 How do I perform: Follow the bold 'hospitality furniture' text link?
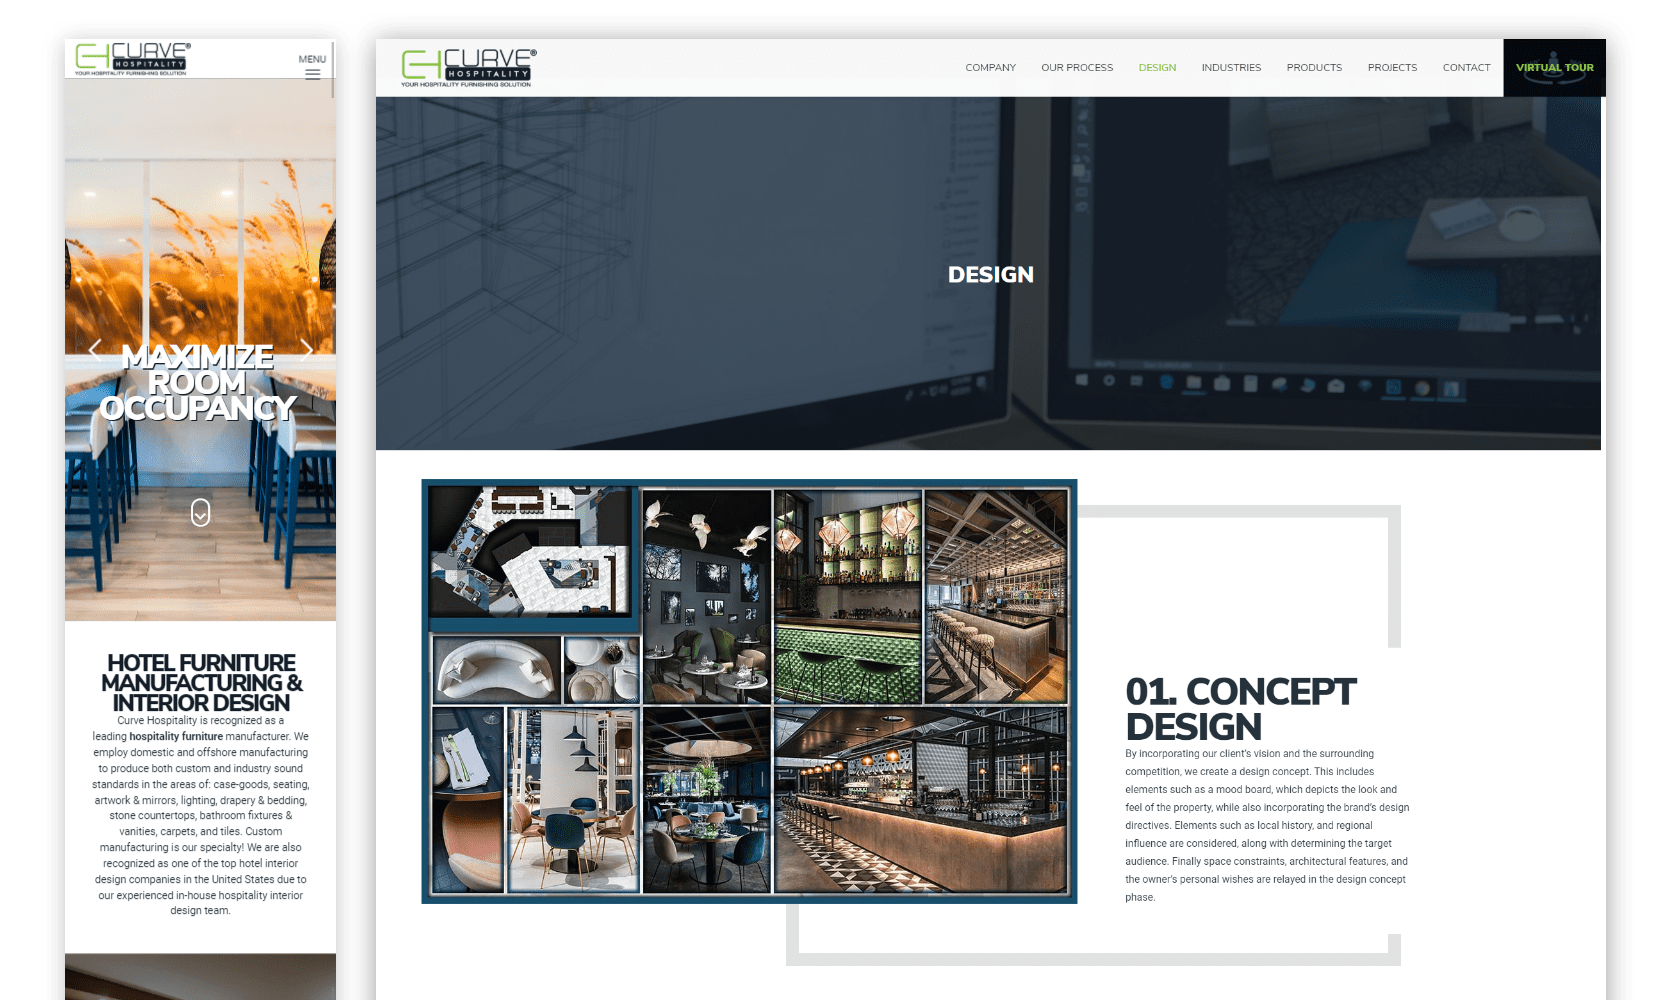point(176,736)
